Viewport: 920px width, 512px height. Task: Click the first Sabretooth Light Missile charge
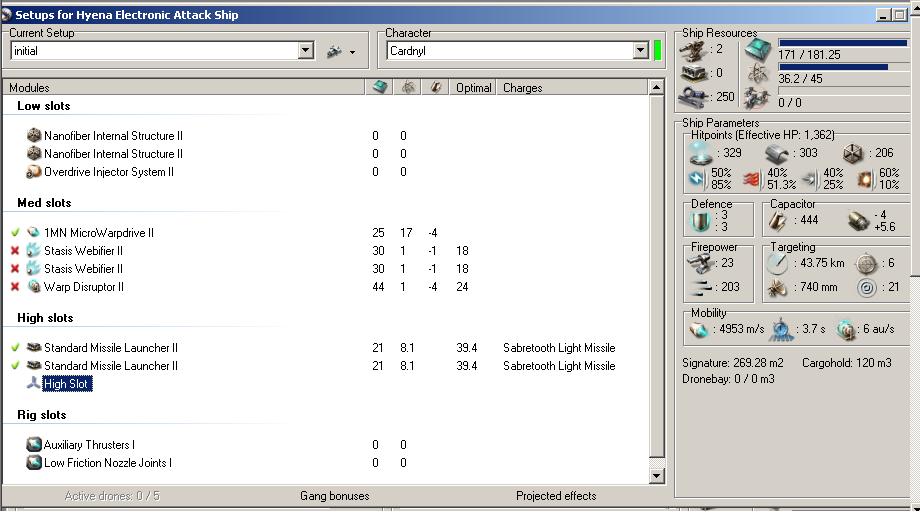coord(559,348)
